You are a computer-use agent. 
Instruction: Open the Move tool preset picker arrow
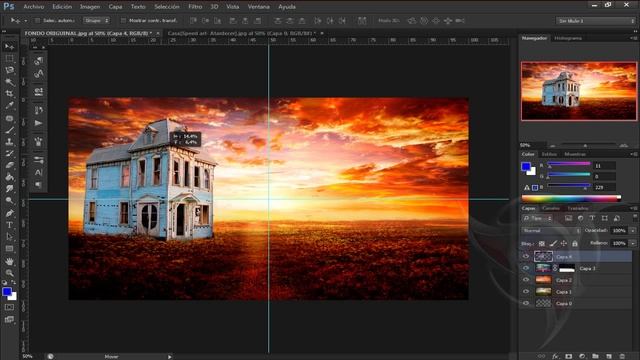tap(26, 21)
